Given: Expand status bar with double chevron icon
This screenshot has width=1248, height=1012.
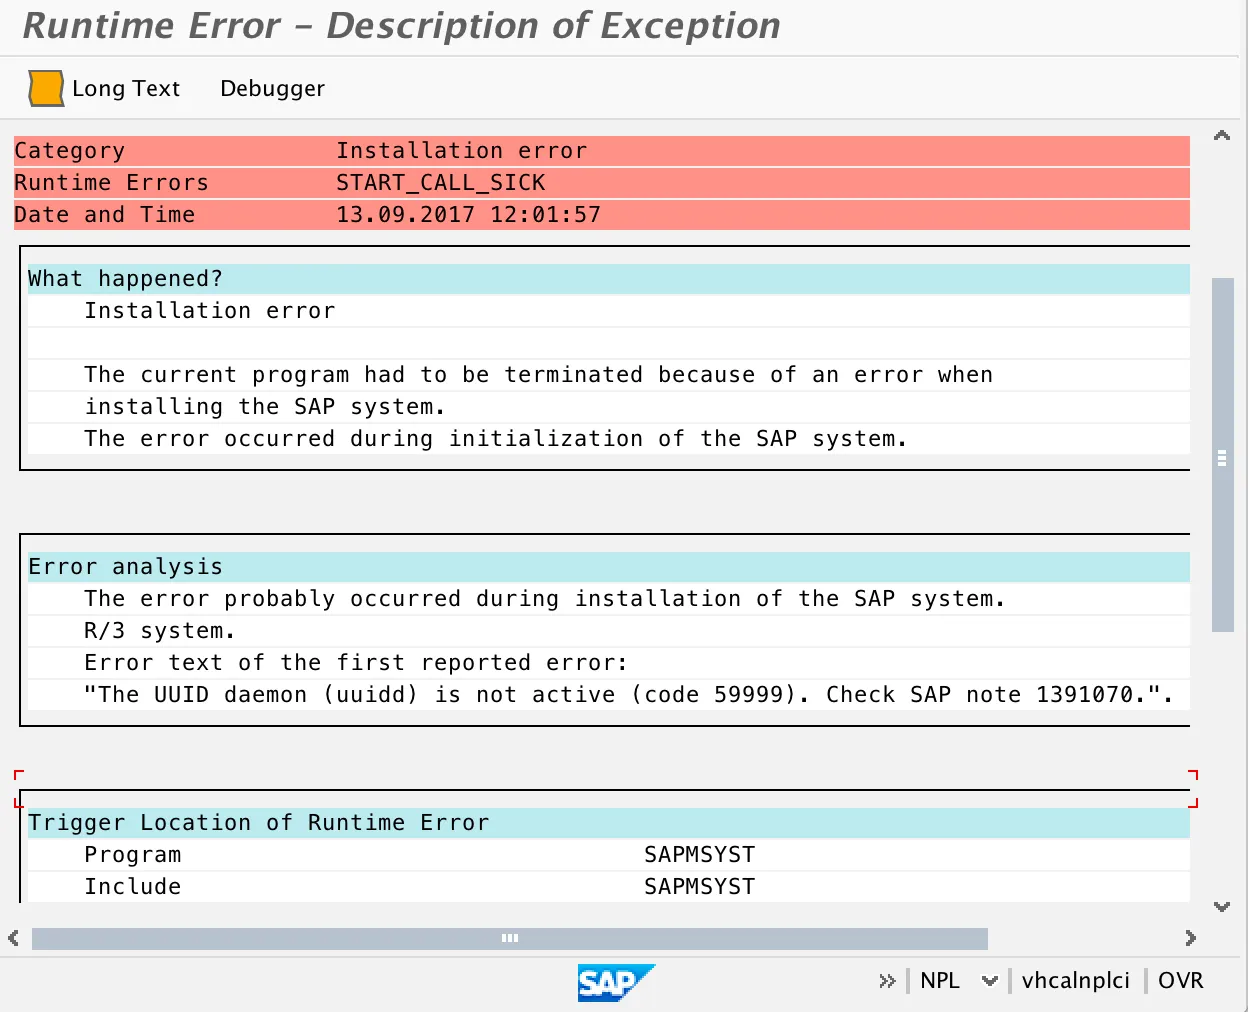Looking at the screenshot, I should [x=886, y=981].
